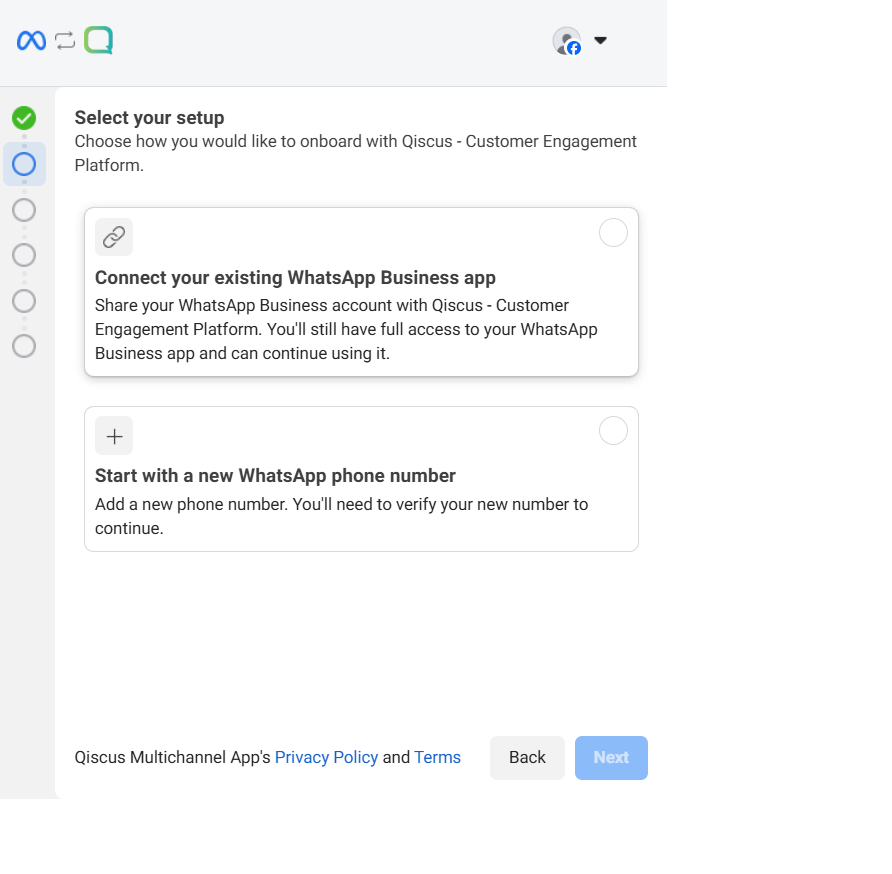Image resolution: width=892 pixels, height=874 pixels.
Task: Click the current blue step circle
Action: click(x=24, y=164)
